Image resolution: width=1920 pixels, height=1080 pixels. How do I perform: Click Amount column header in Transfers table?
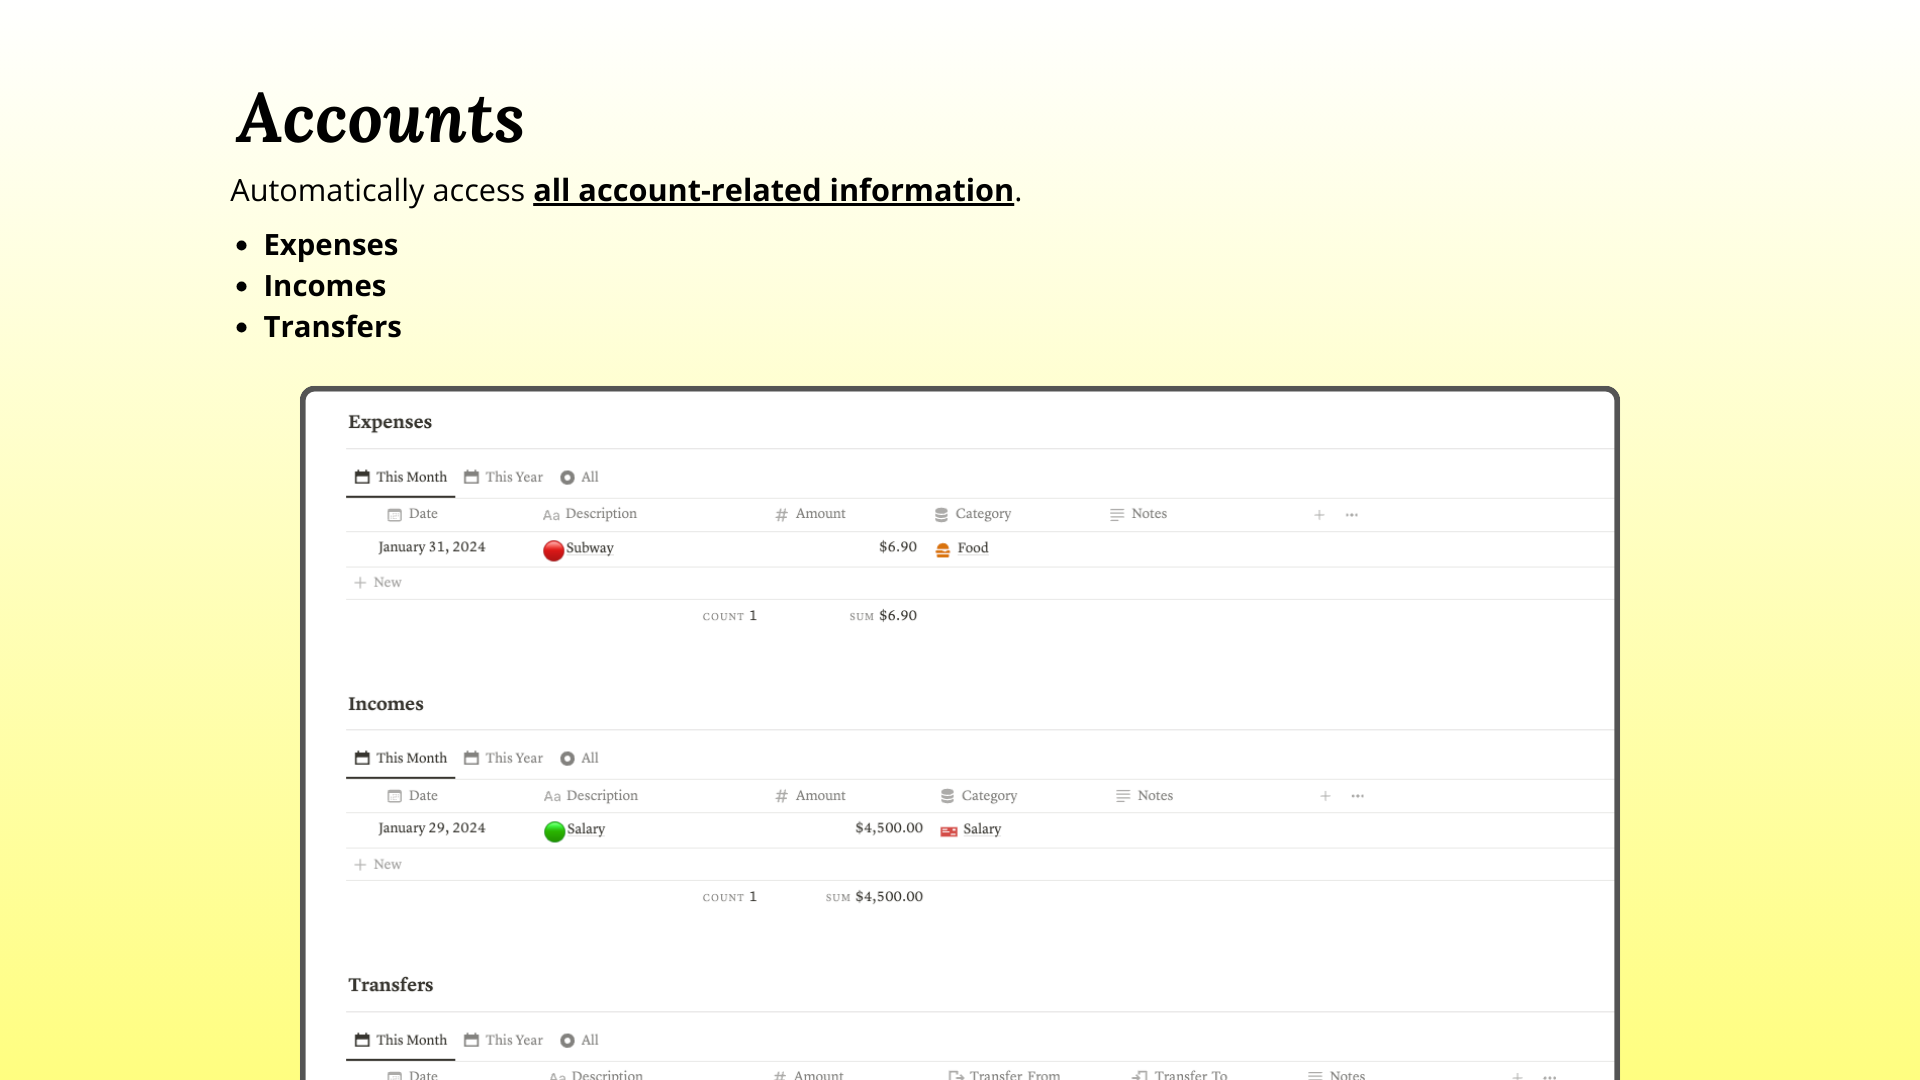[809, 1075]
